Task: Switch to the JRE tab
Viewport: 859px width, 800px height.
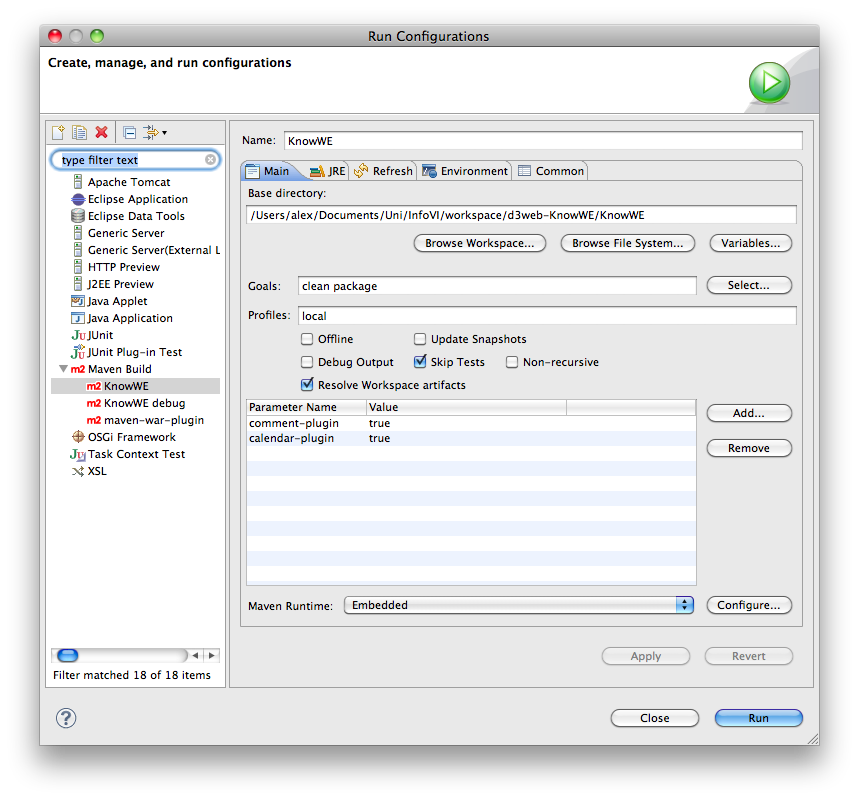Action: coord(328,171)
